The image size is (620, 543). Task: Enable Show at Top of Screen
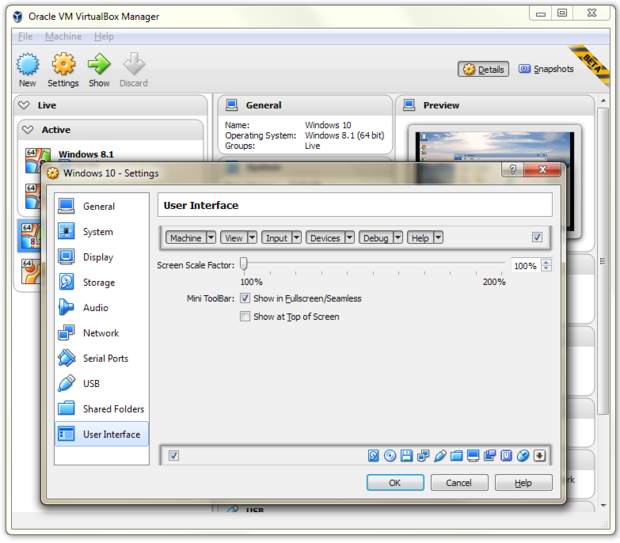tap(245, 317)
